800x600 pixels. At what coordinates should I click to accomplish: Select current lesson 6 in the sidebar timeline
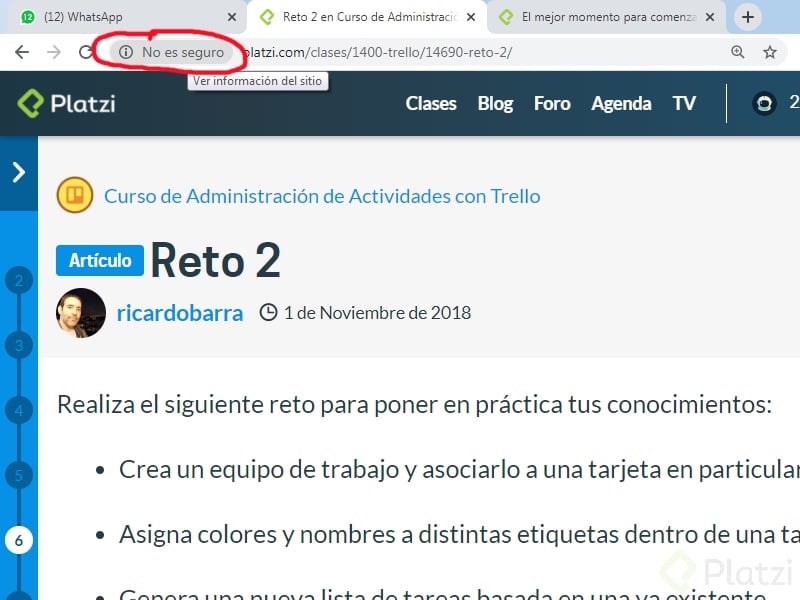pos(19,540)
